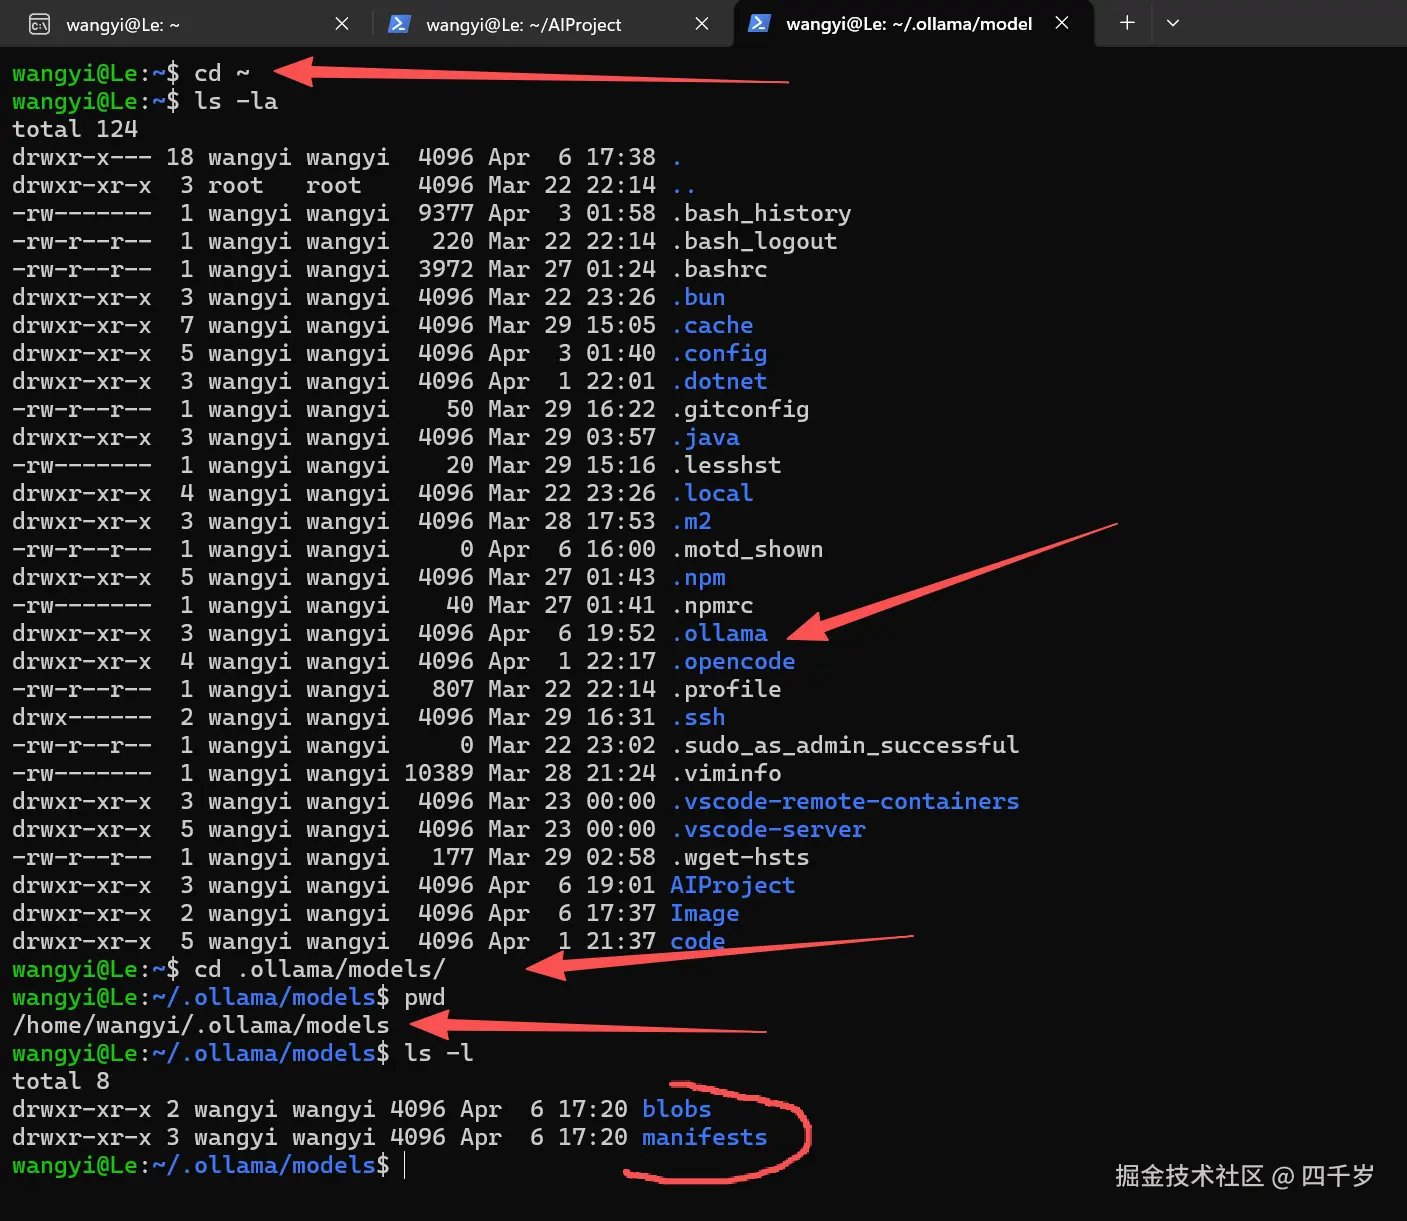Click the command prompt icon on first tab

click(x=39, y=24)
